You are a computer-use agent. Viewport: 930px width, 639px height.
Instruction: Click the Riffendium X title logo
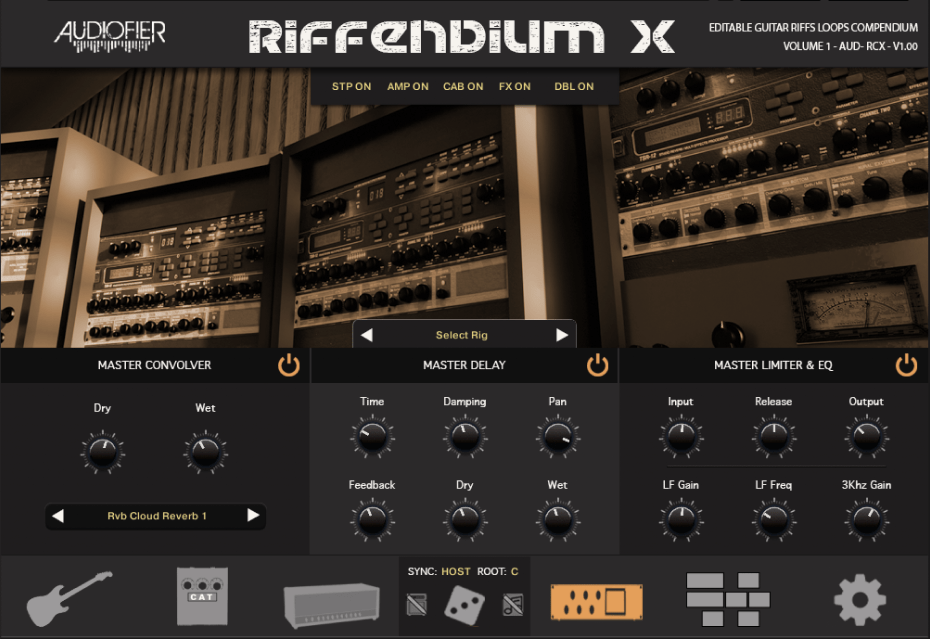click(461, 37)
